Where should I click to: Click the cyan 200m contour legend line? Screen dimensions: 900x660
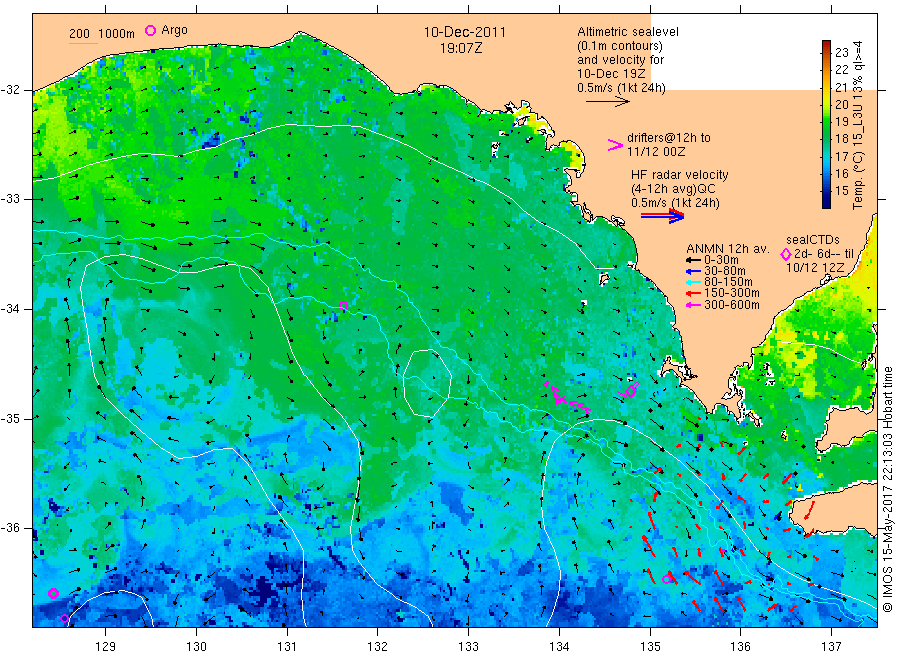pyautogui.click(x=83, y=43)
